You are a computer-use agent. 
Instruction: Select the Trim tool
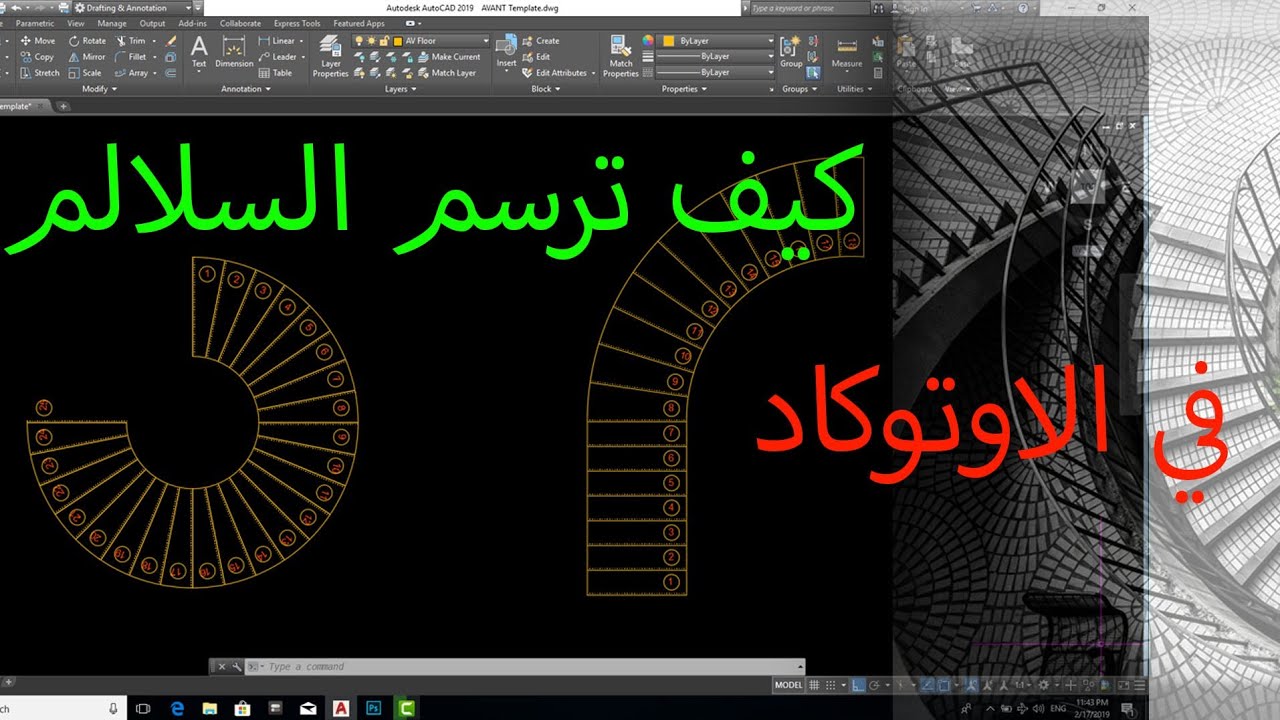[130, 41]
